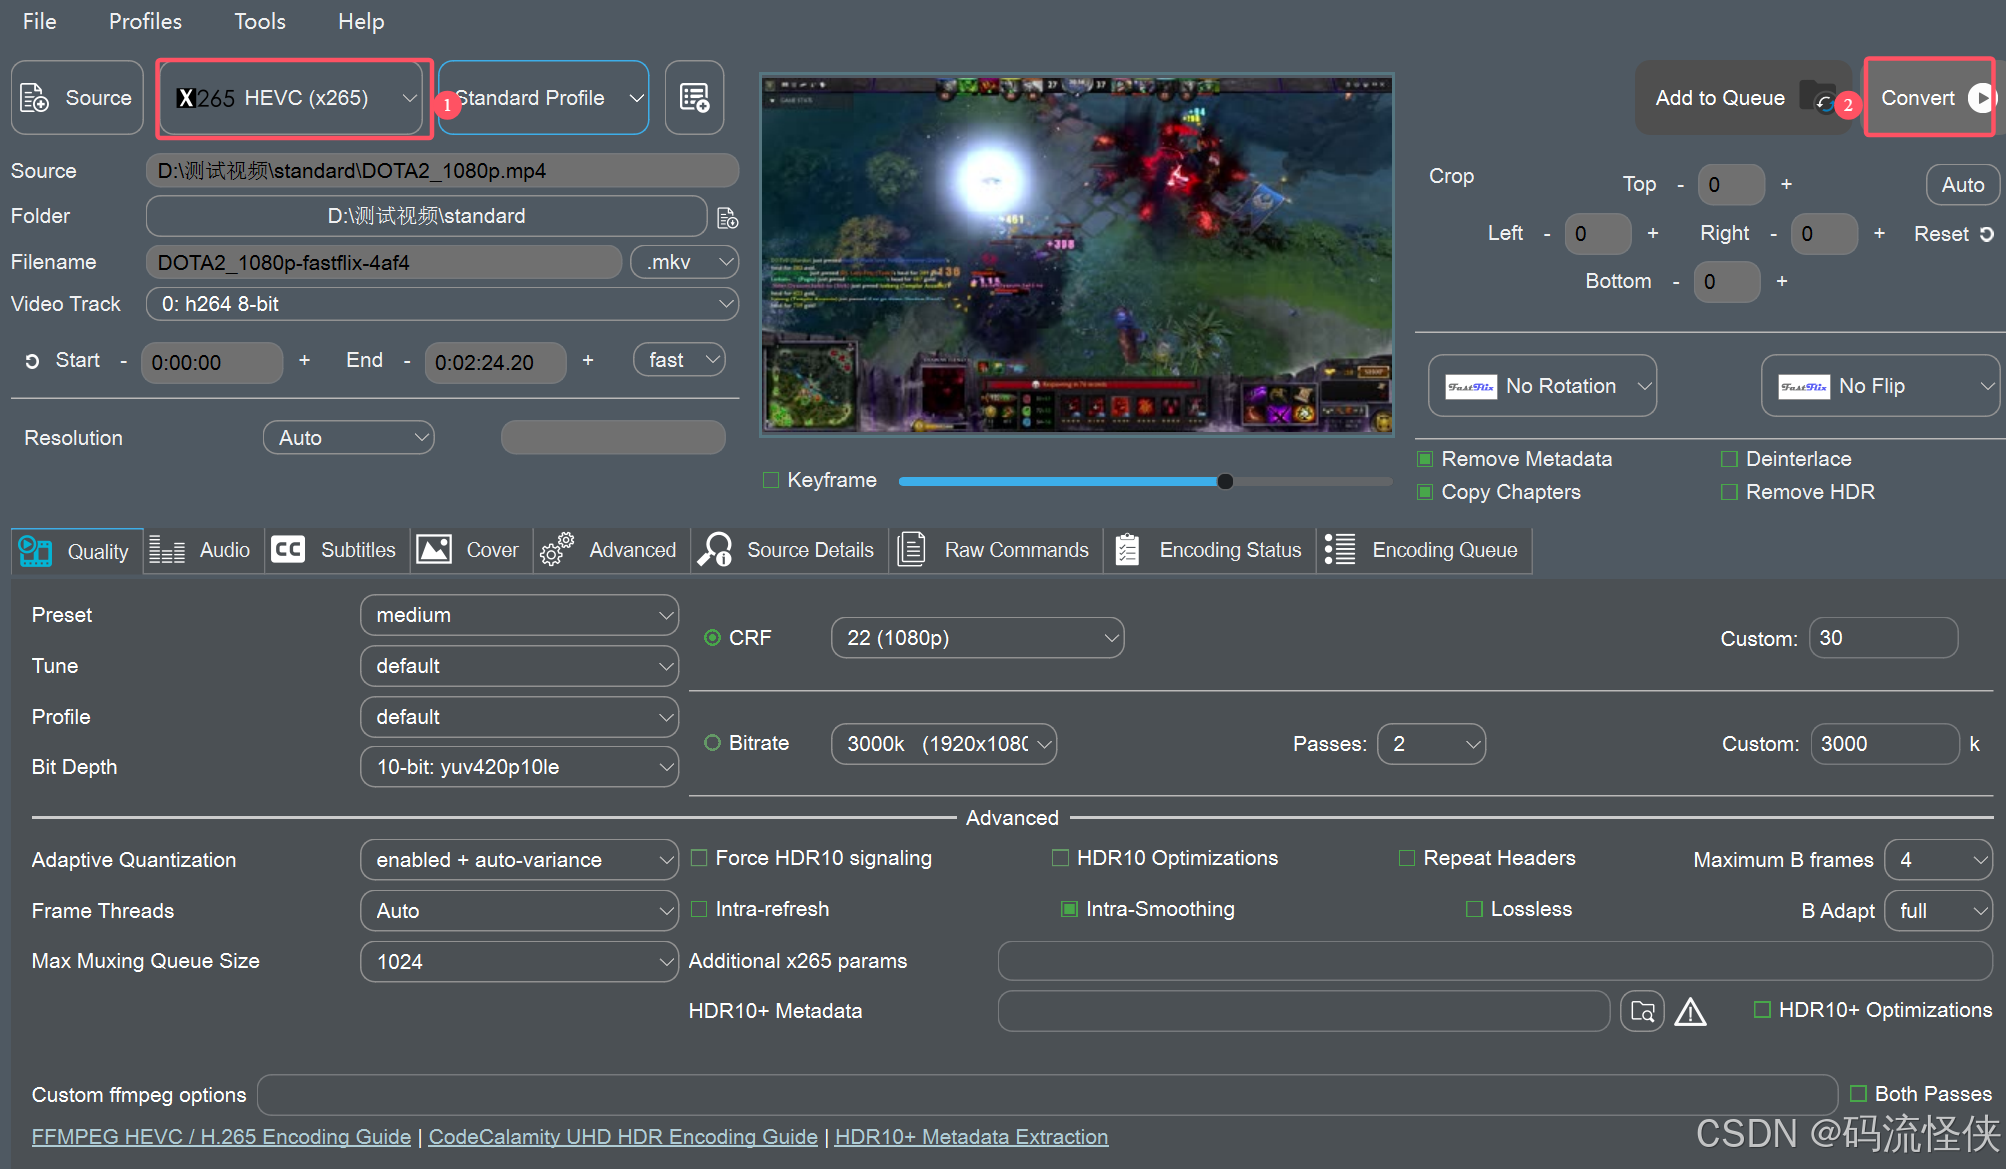Open the FFMPEG HEVC Encoding Guide link
Screen dimensions: 2006x1169
pos(221,1137)
